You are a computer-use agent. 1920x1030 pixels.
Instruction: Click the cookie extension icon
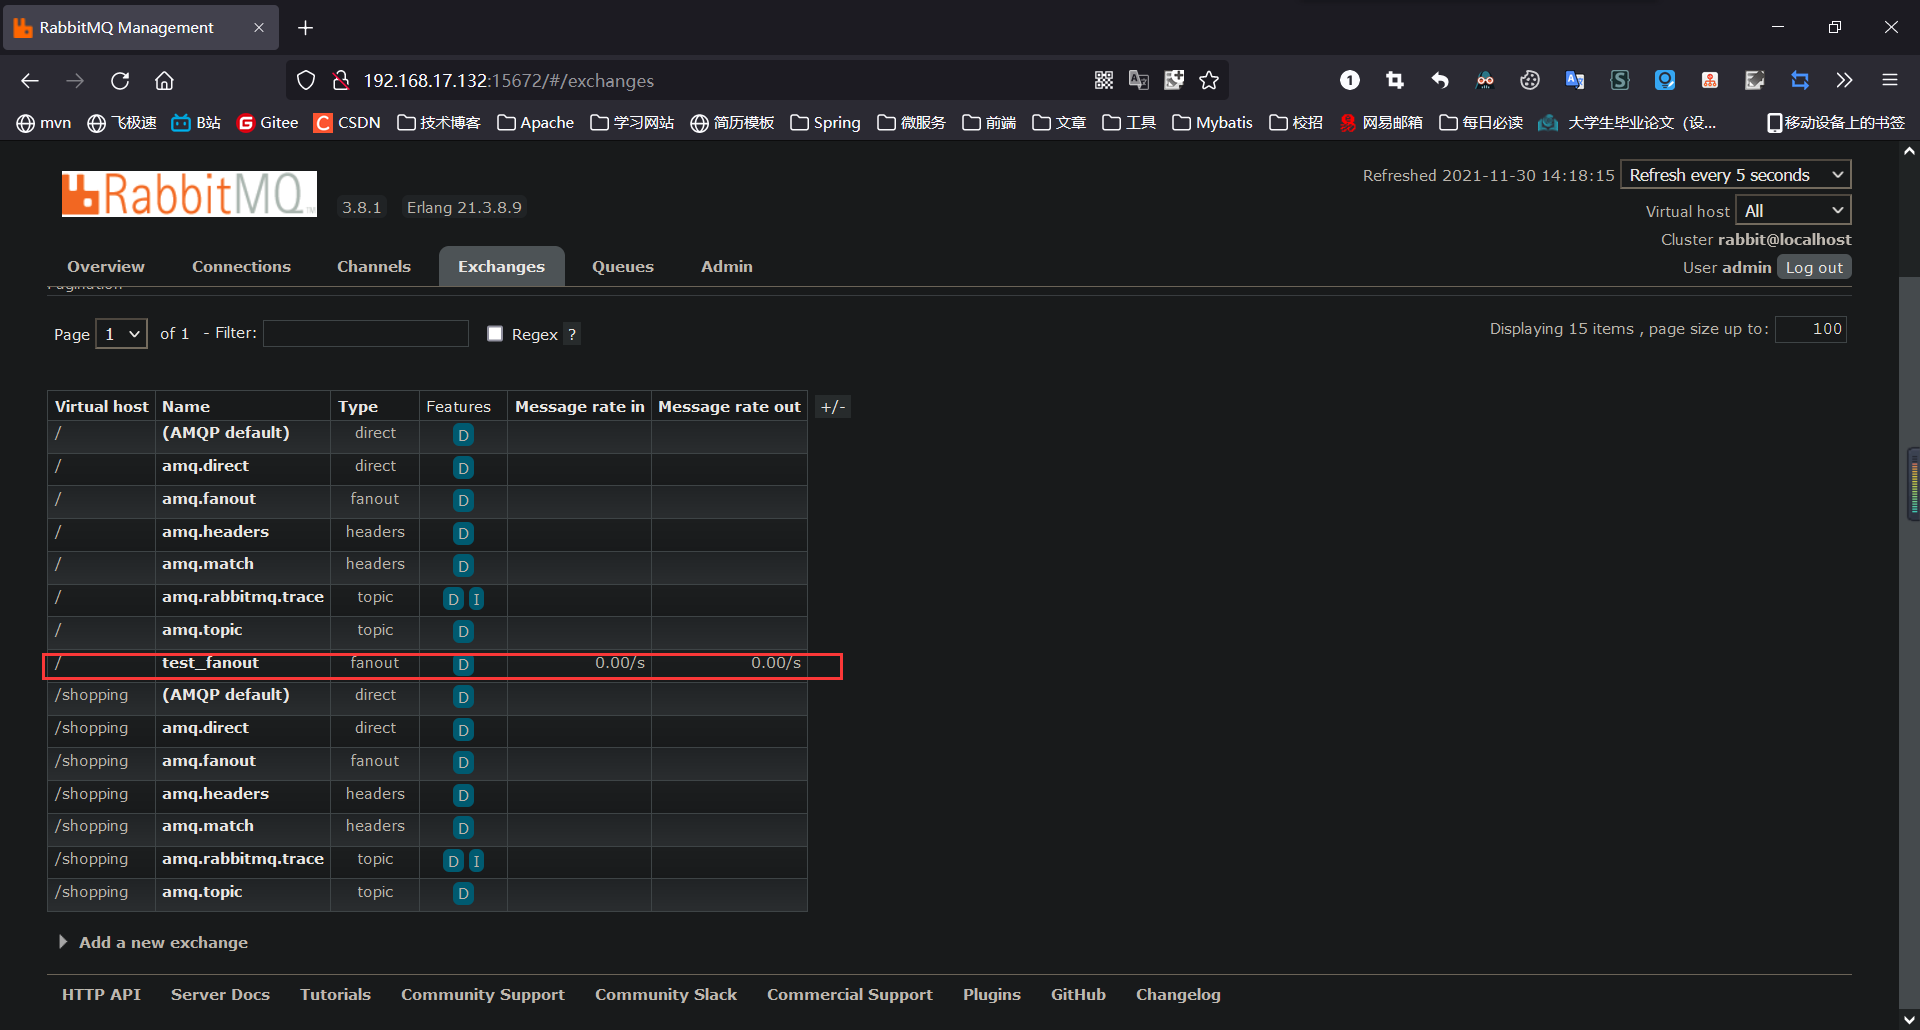(x=1530, y=80)
